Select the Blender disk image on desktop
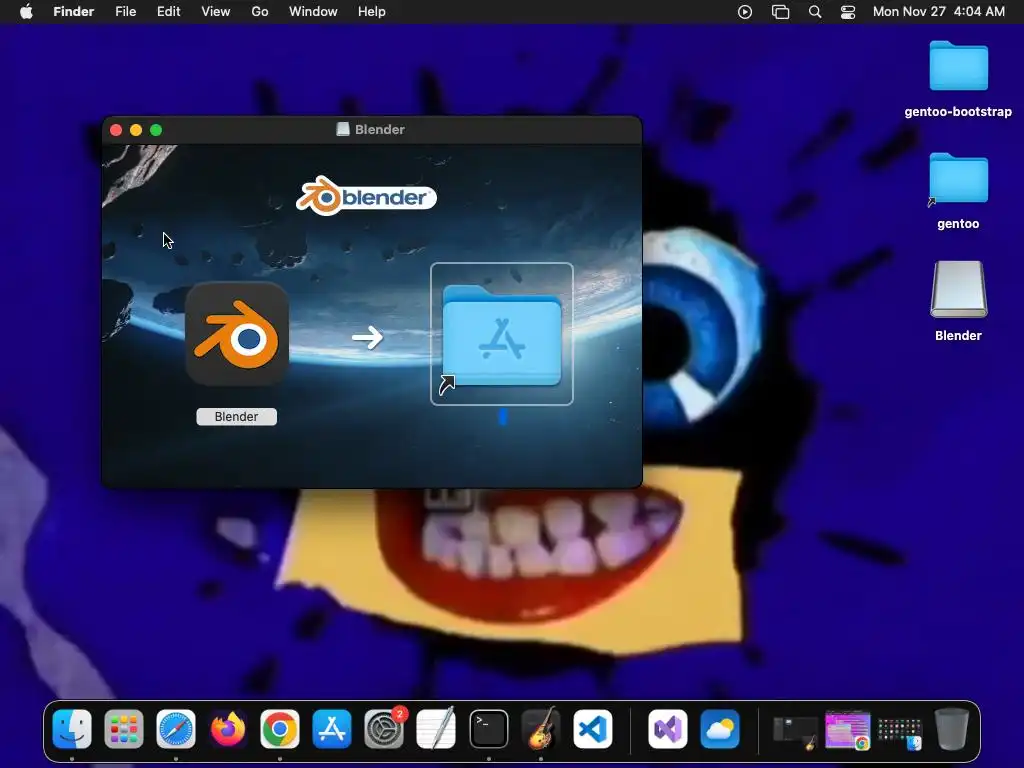The width and height of the screenshot is (1024, 768). click(x=958, y=289)
